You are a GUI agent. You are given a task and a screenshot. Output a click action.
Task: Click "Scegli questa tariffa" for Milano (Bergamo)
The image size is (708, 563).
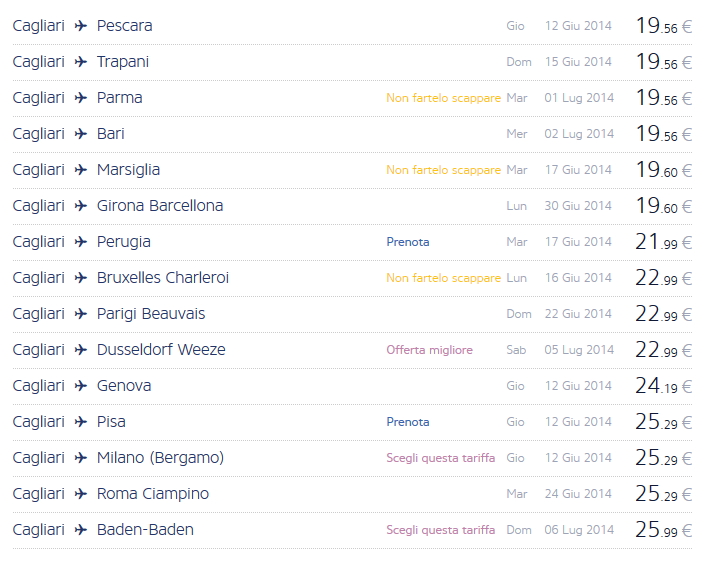pos(440,458)
